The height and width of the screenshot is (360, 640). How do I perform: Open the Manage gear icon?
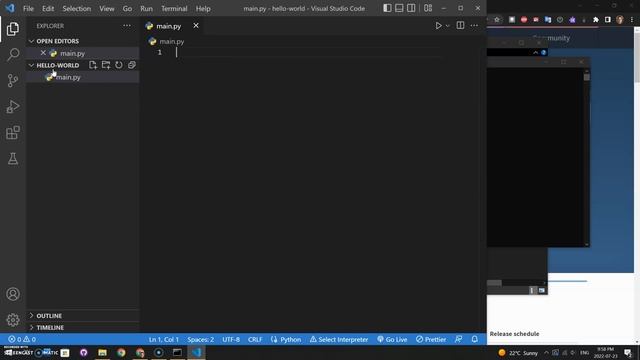(x=13, y=320)
